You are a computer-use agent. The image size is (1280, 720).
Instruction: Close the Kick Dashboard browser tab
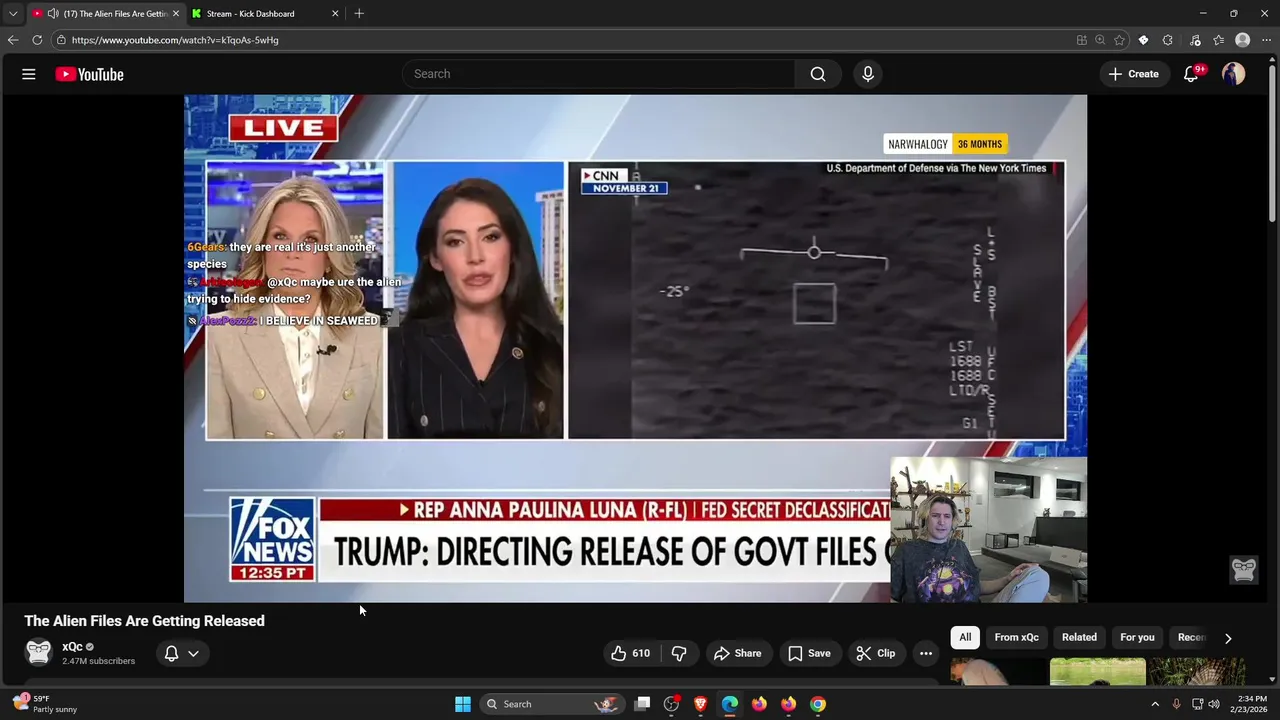335,14
